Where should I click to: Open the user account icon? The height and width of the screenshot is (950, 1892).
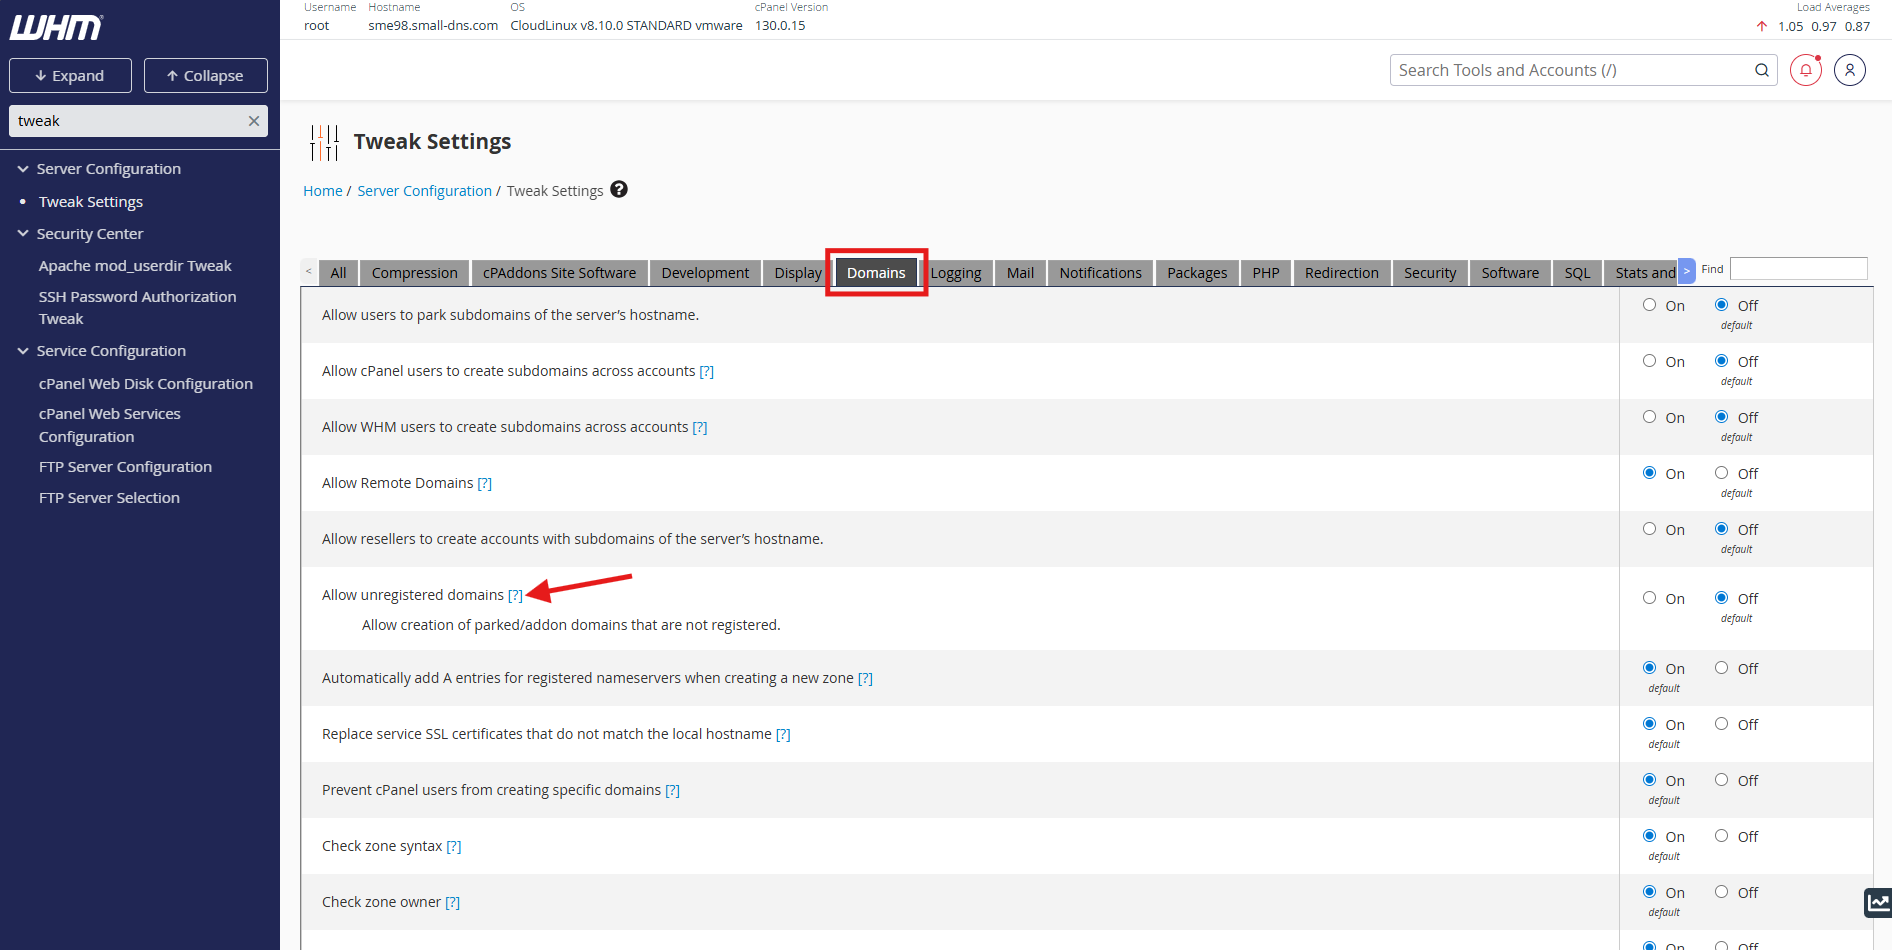[x=1849, y=70]
